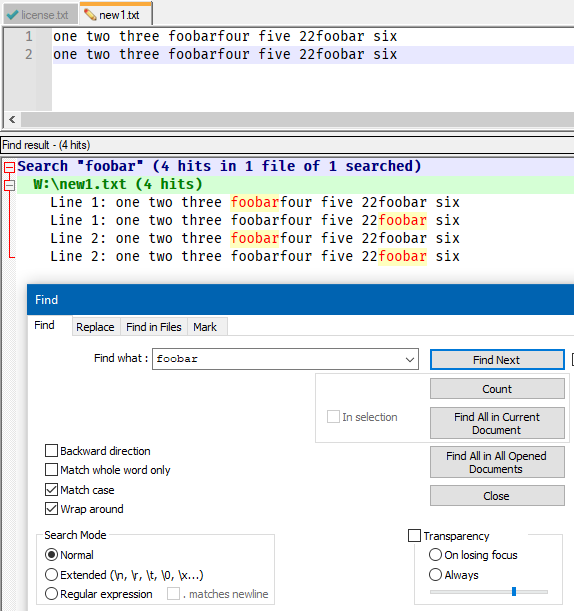This screenshot has width=574, height=611.
Task: Click the pencil icon on new1.txt tab
Action: 90,15
